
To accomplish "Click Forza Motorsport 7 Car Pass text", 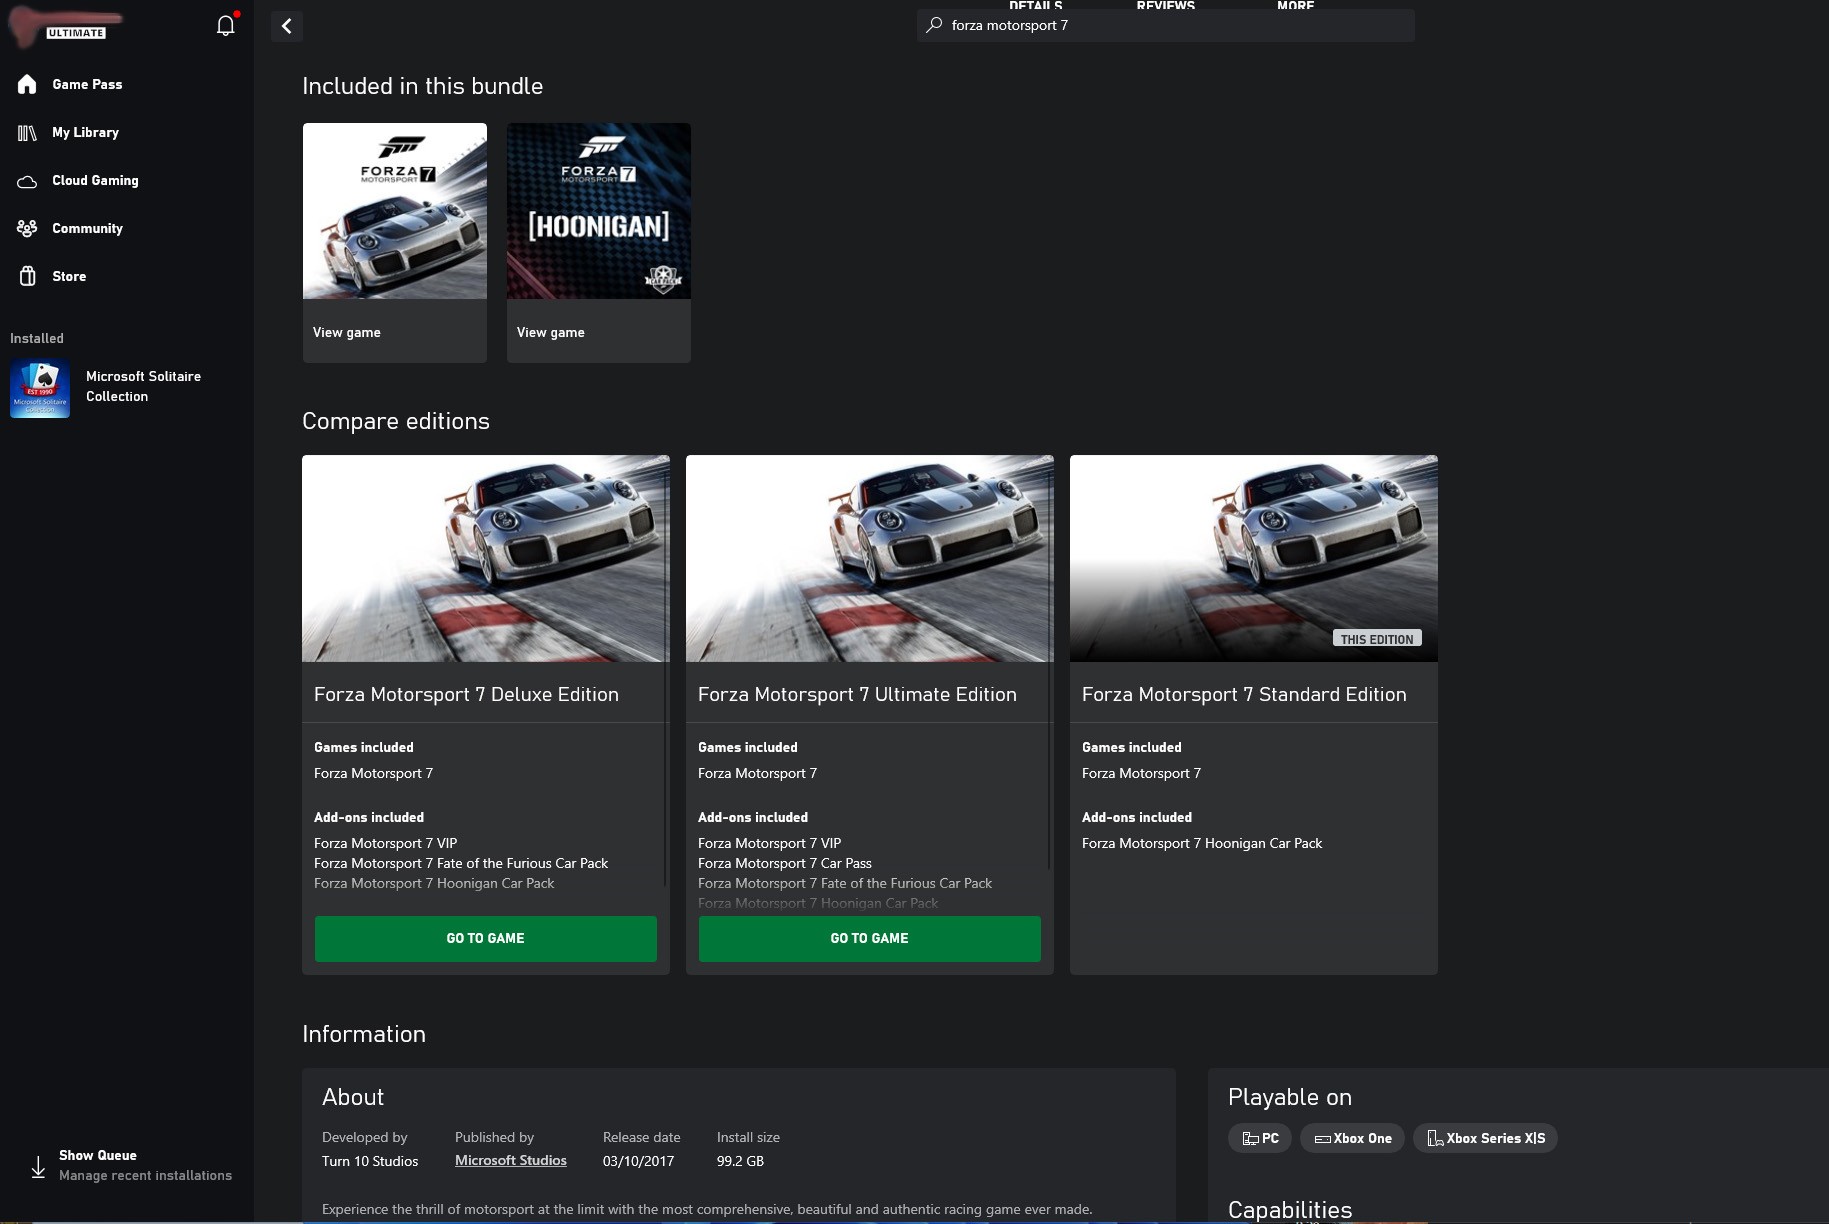I will (x=785, y=863).
